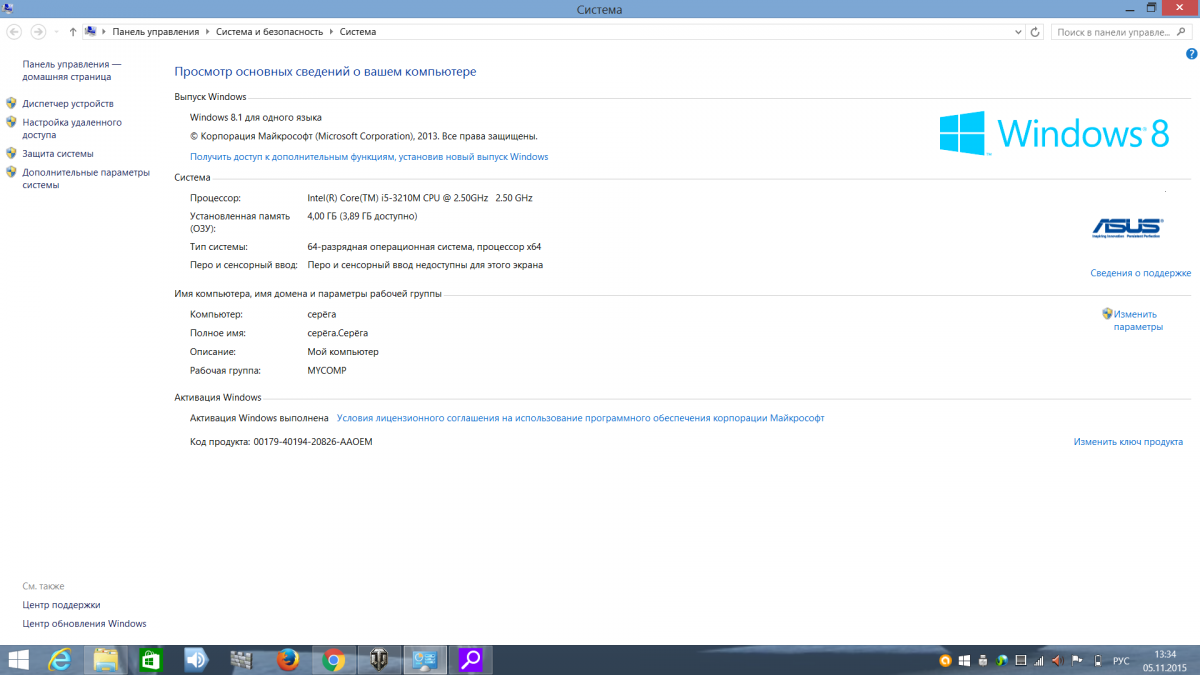This screenshot has height=675, width=1200.
Task: Click the Панель управления breadcrumb
Action: pyautogui.click(x=156, y=32)
